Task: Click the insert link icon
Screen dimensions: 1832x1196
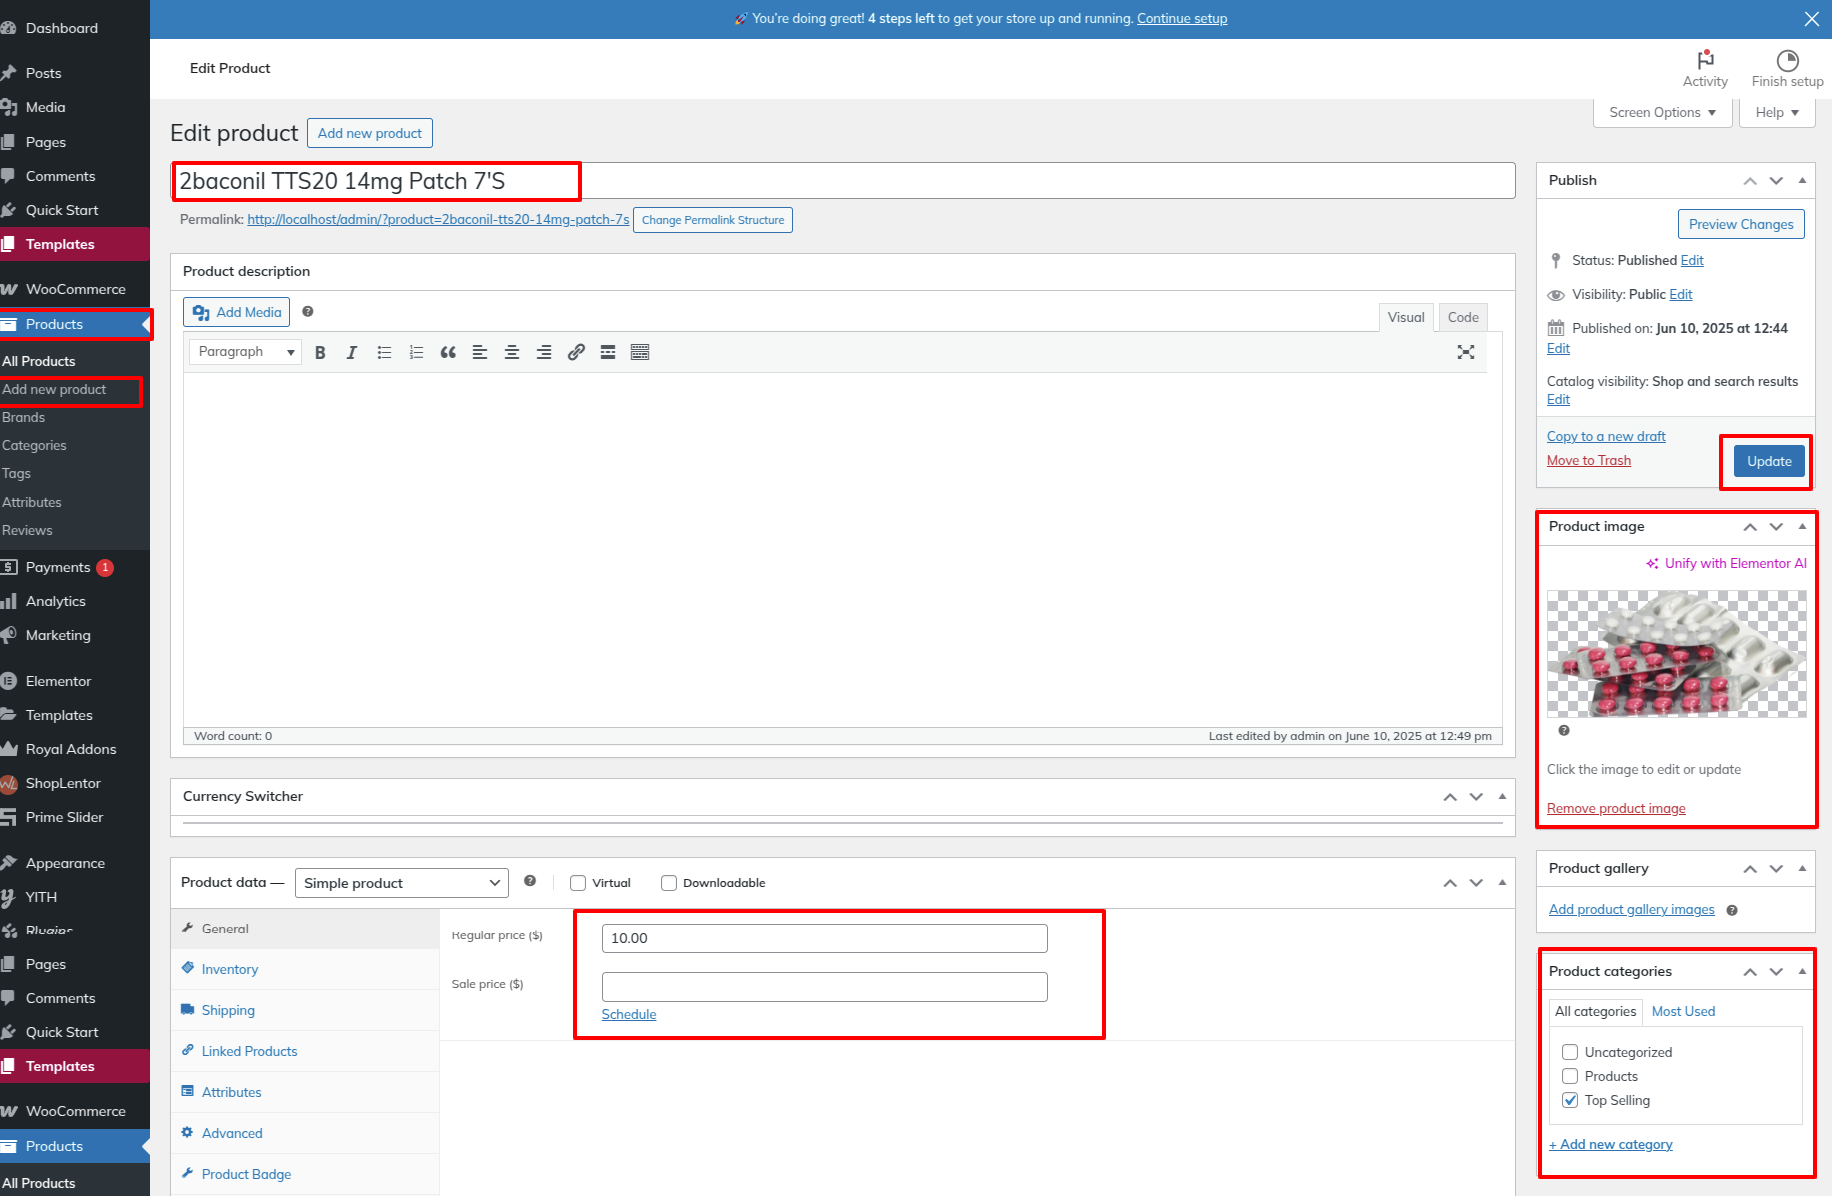Action: coord(576,352)
